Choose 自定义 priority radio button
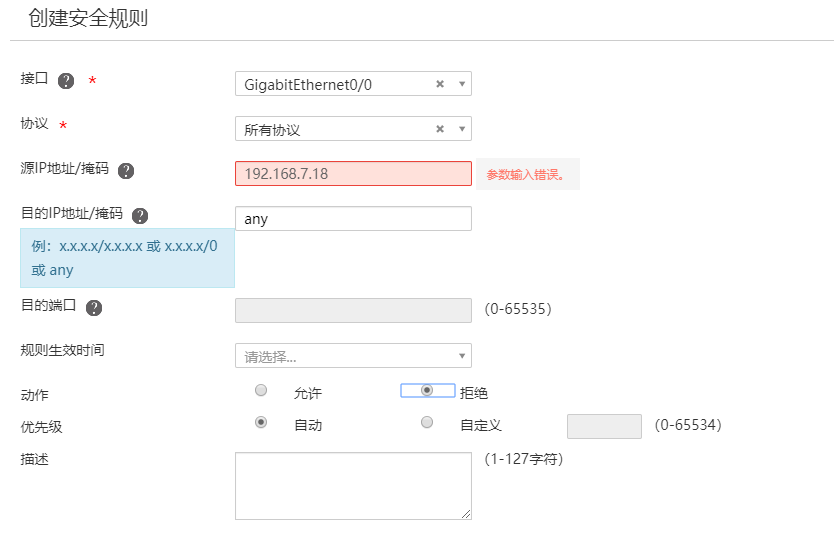 427,423
